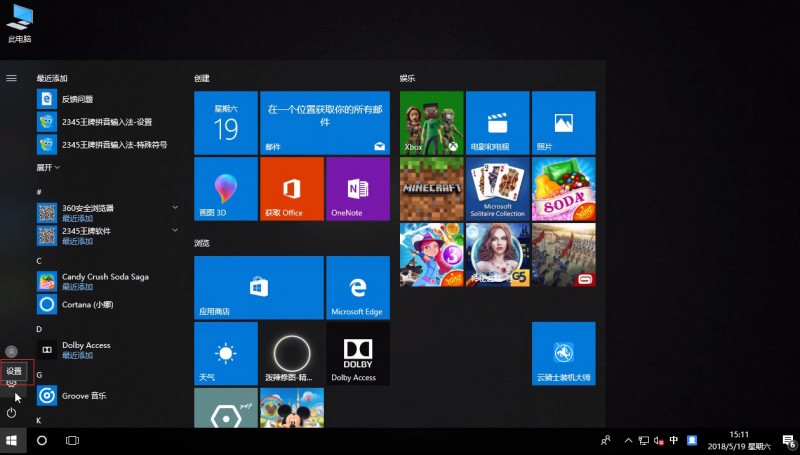Open the Mail tile
The image size is (800, 455).
pyautogui.click(x=325, y=123)
